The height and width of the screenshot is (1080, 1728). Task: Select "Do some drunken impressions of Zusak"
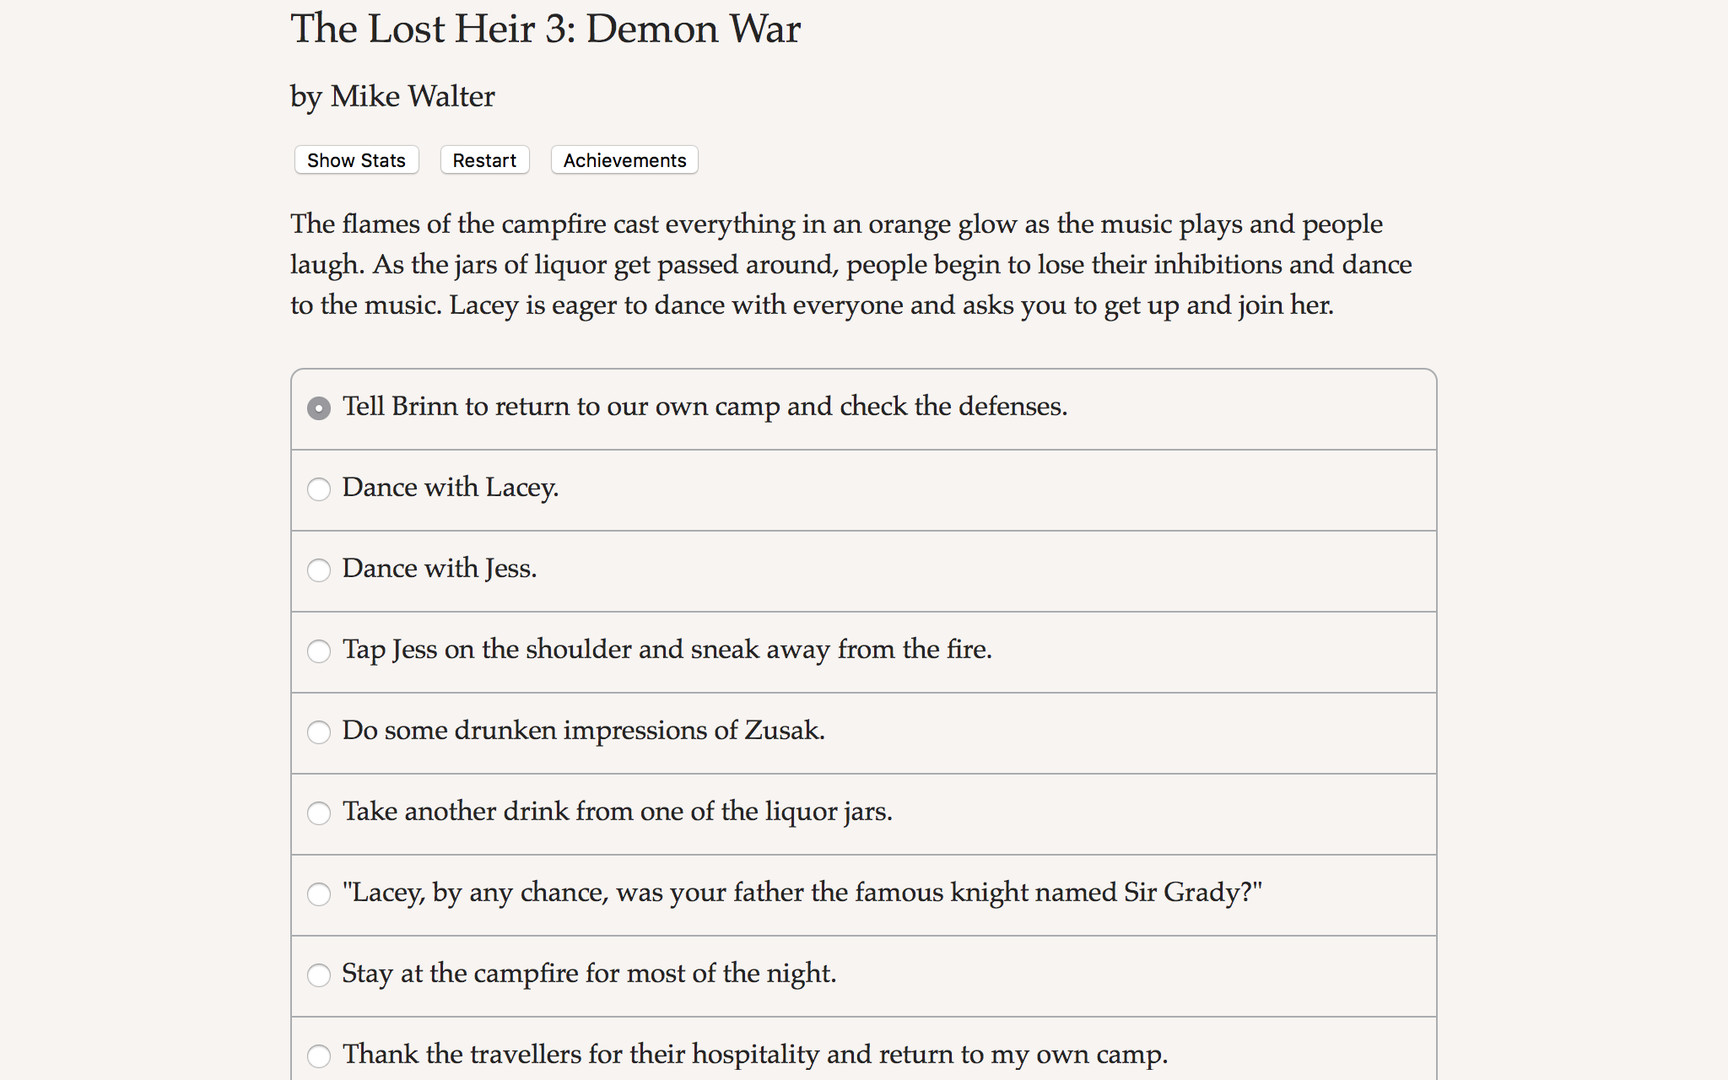(x=318, y=733)
